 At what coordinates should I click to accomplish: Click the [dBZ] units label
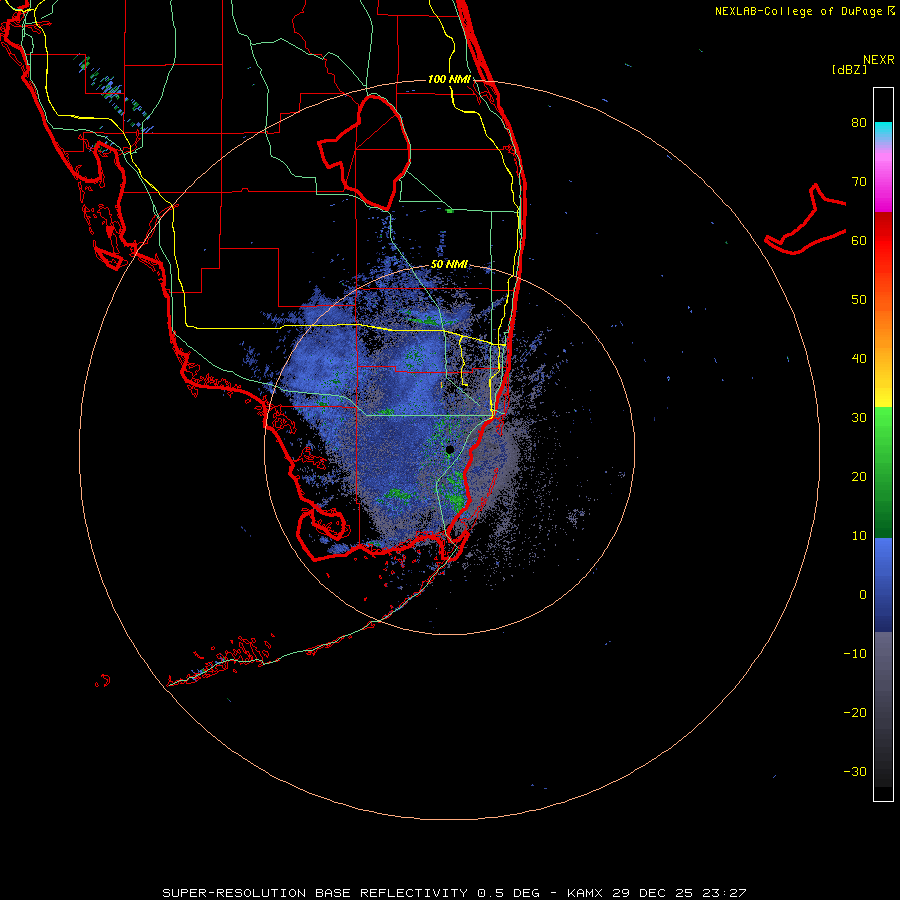click(x=849, y=69)
